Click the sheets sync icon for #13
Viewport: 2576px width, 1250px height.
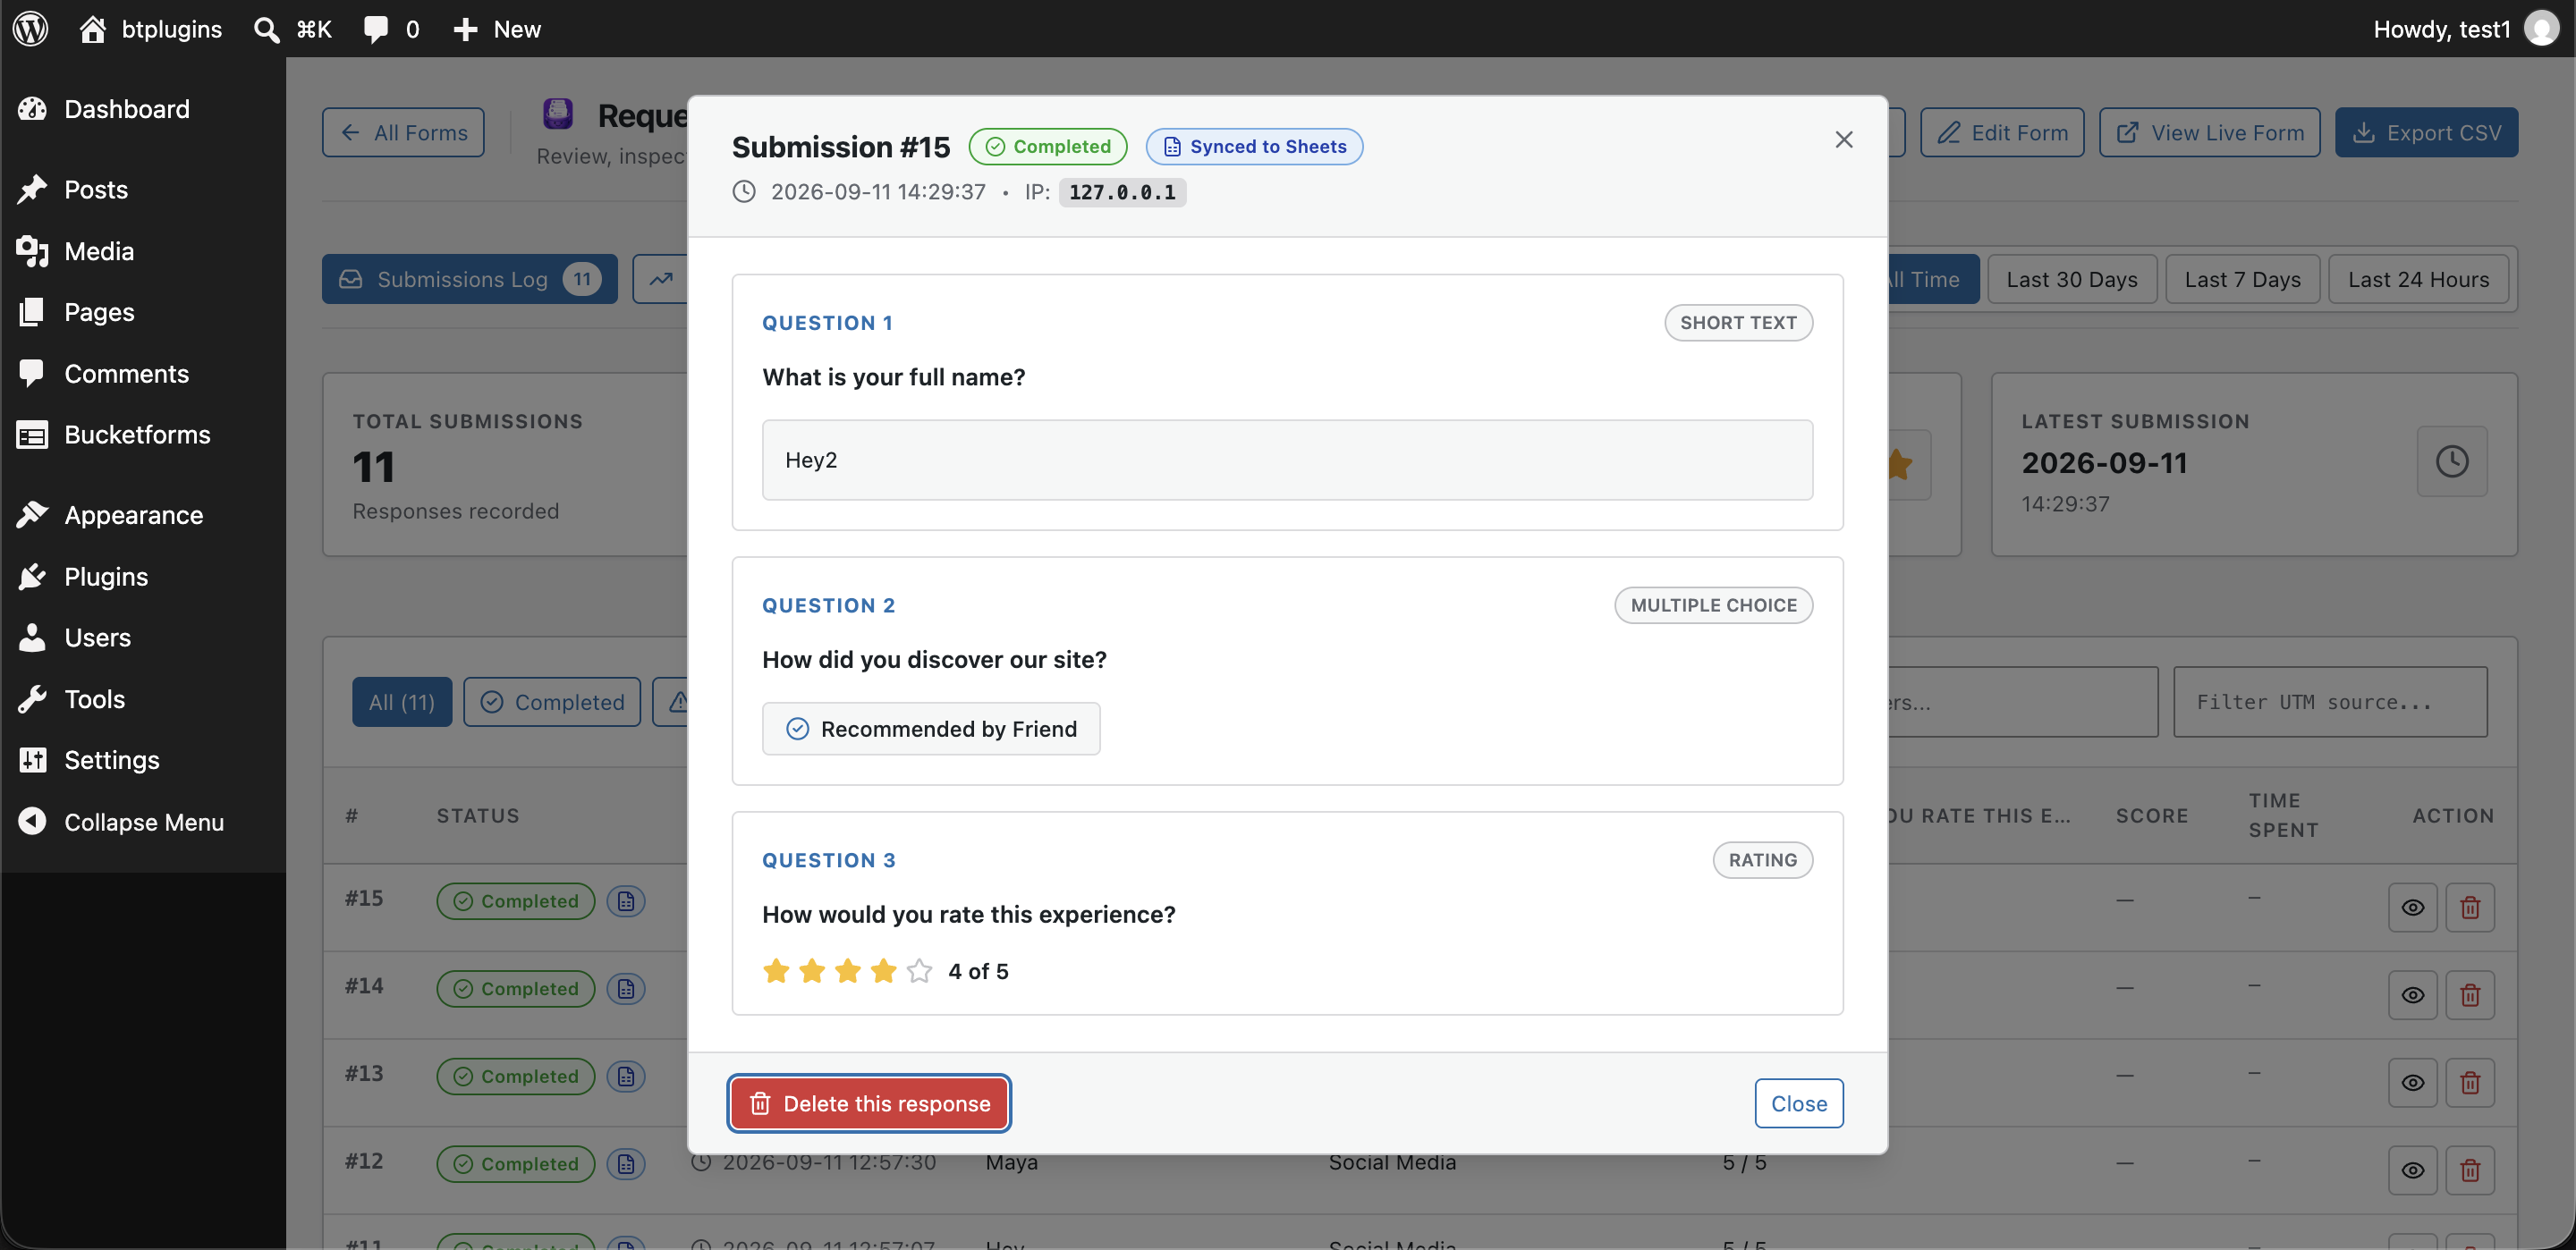pyautogui.click(x=626, y=1076)
